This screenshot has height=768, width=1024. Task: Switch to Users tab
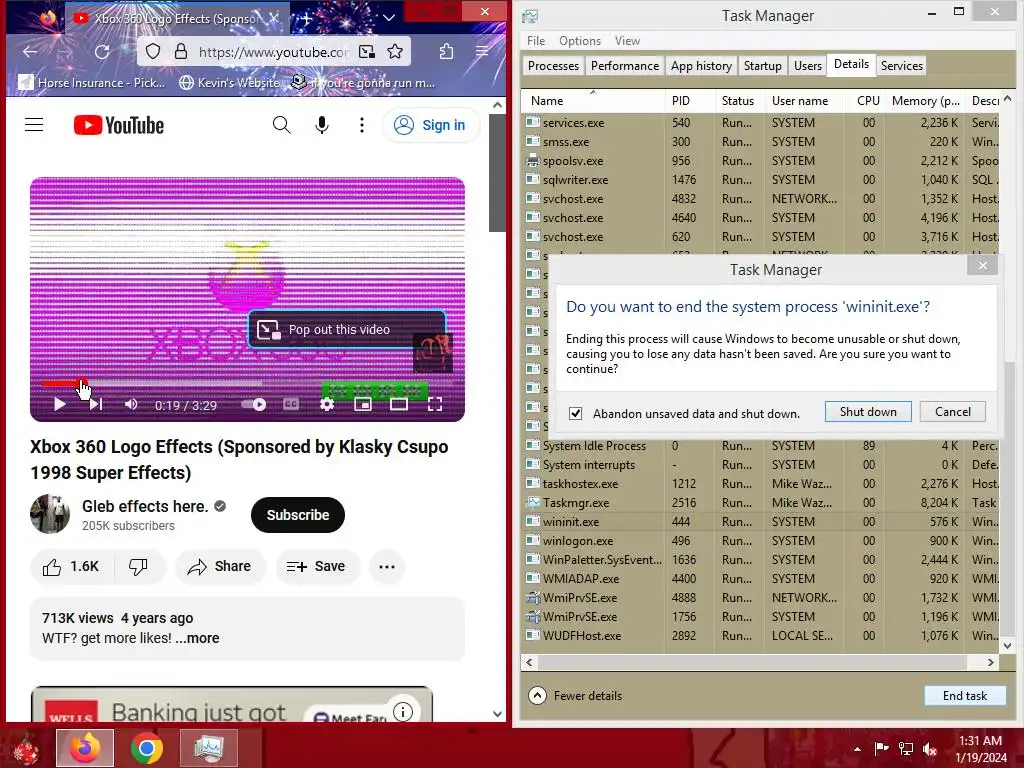(808, 65)
